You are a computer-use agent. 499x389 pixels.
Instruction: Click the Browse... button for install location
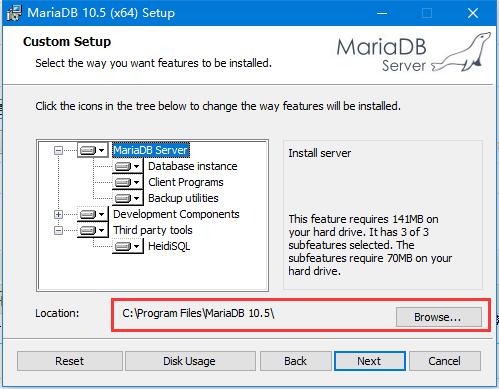(439, 317)
